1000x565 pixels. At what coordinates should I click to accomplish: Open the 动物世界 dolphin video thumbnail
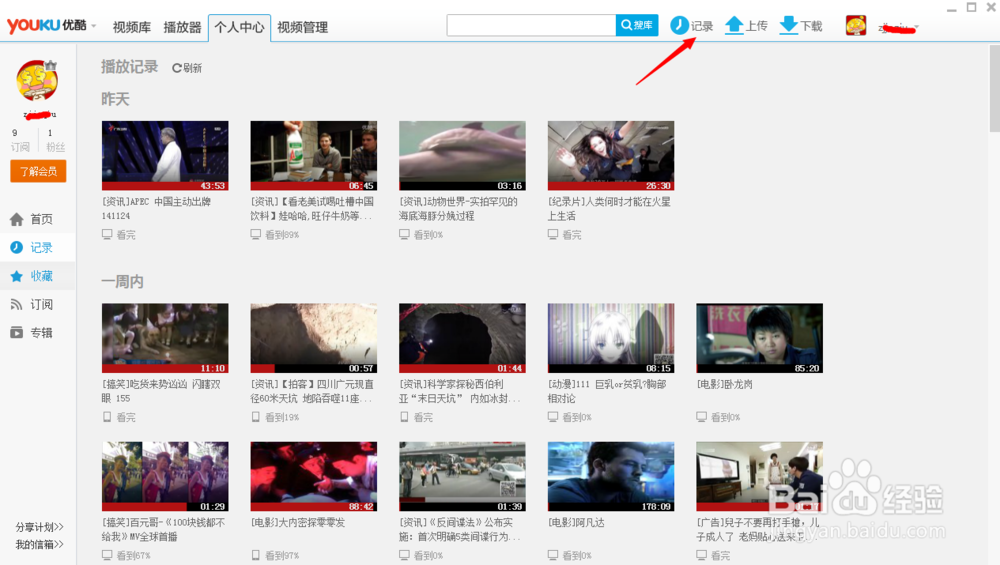[462, 156]
